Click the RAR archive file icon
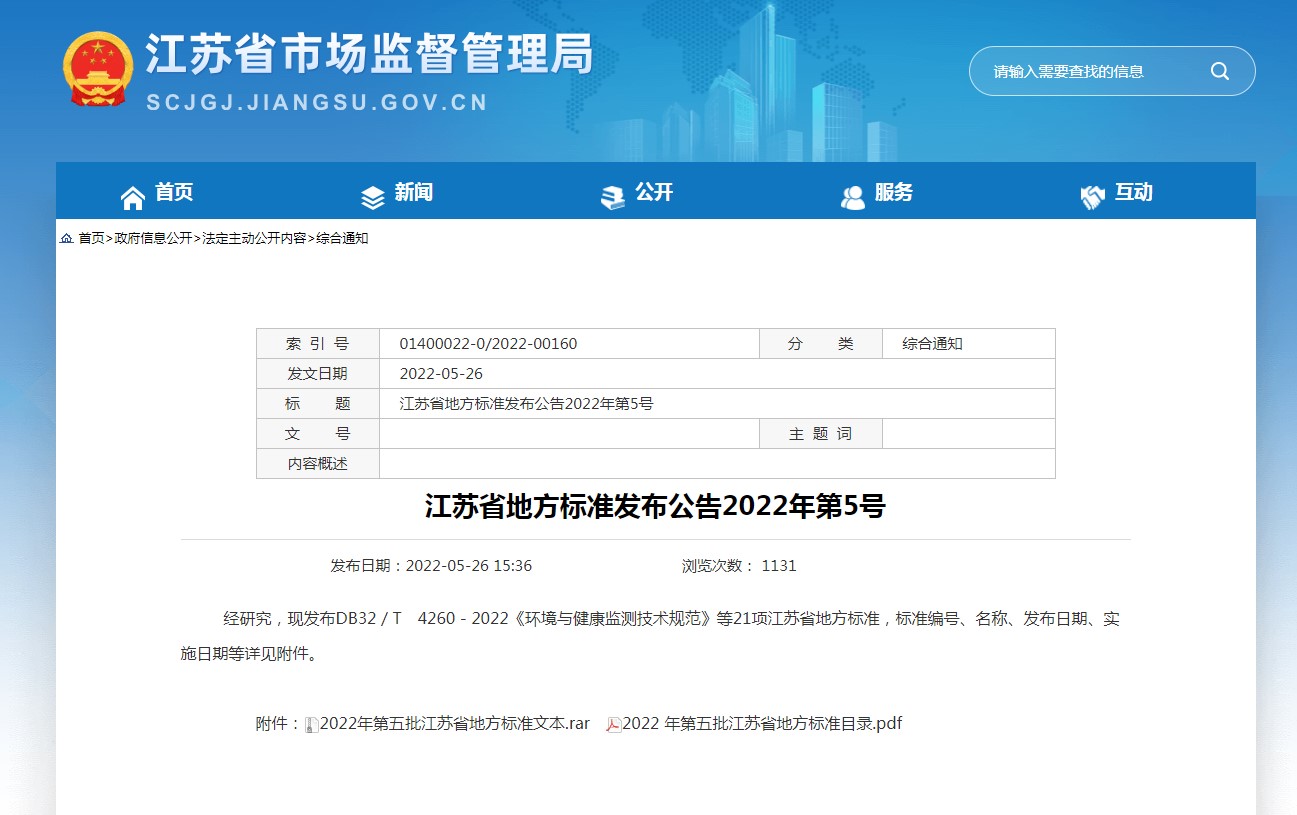Viewport: 1297px width, 815px height. coord(311,724)
